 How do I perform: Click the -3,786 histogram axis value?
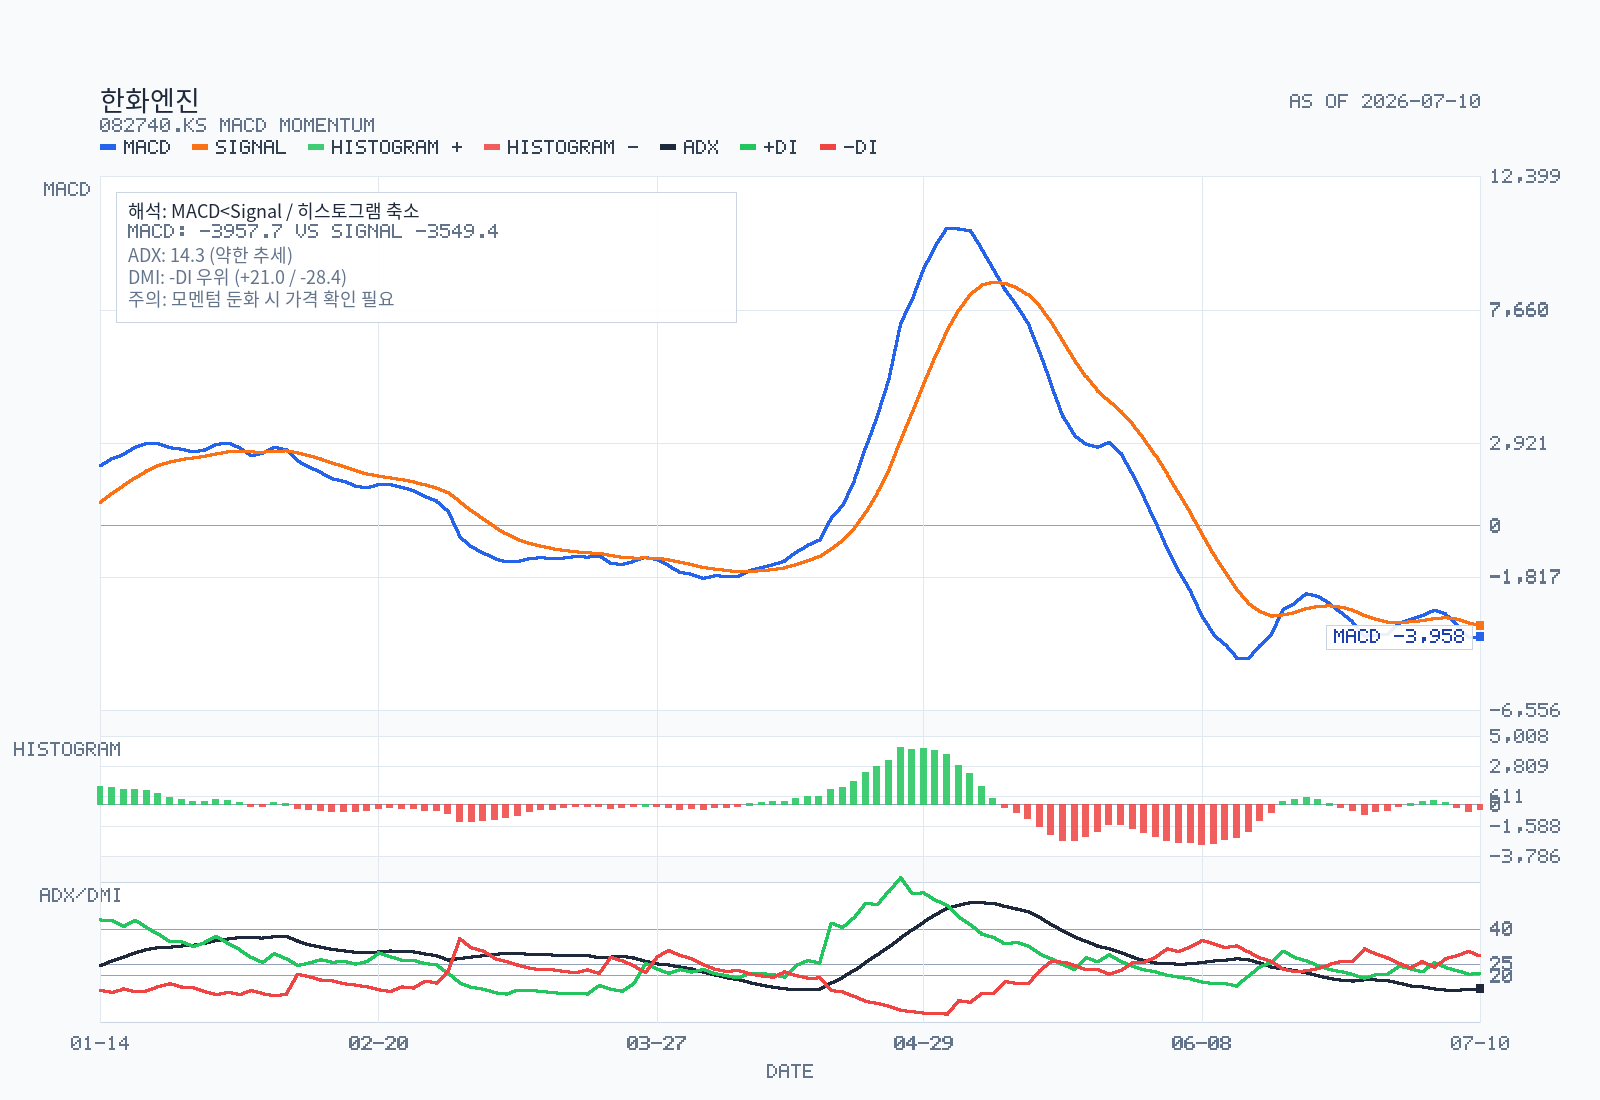click(x=1525, y=856)
